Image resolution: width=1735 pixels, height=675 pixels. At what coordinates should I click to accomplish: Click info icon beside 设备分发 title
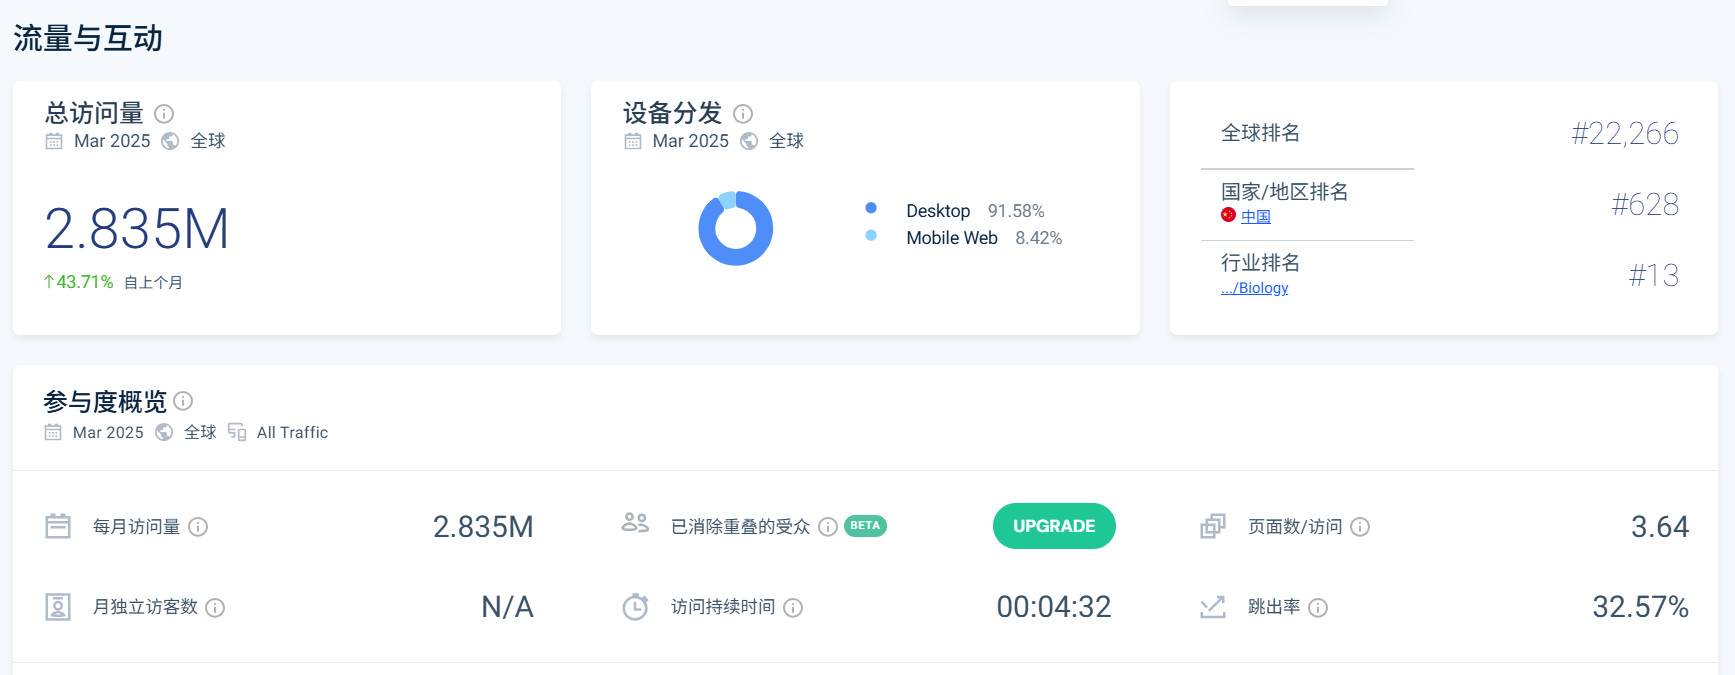pyautogui.click(x=743, y=114)
